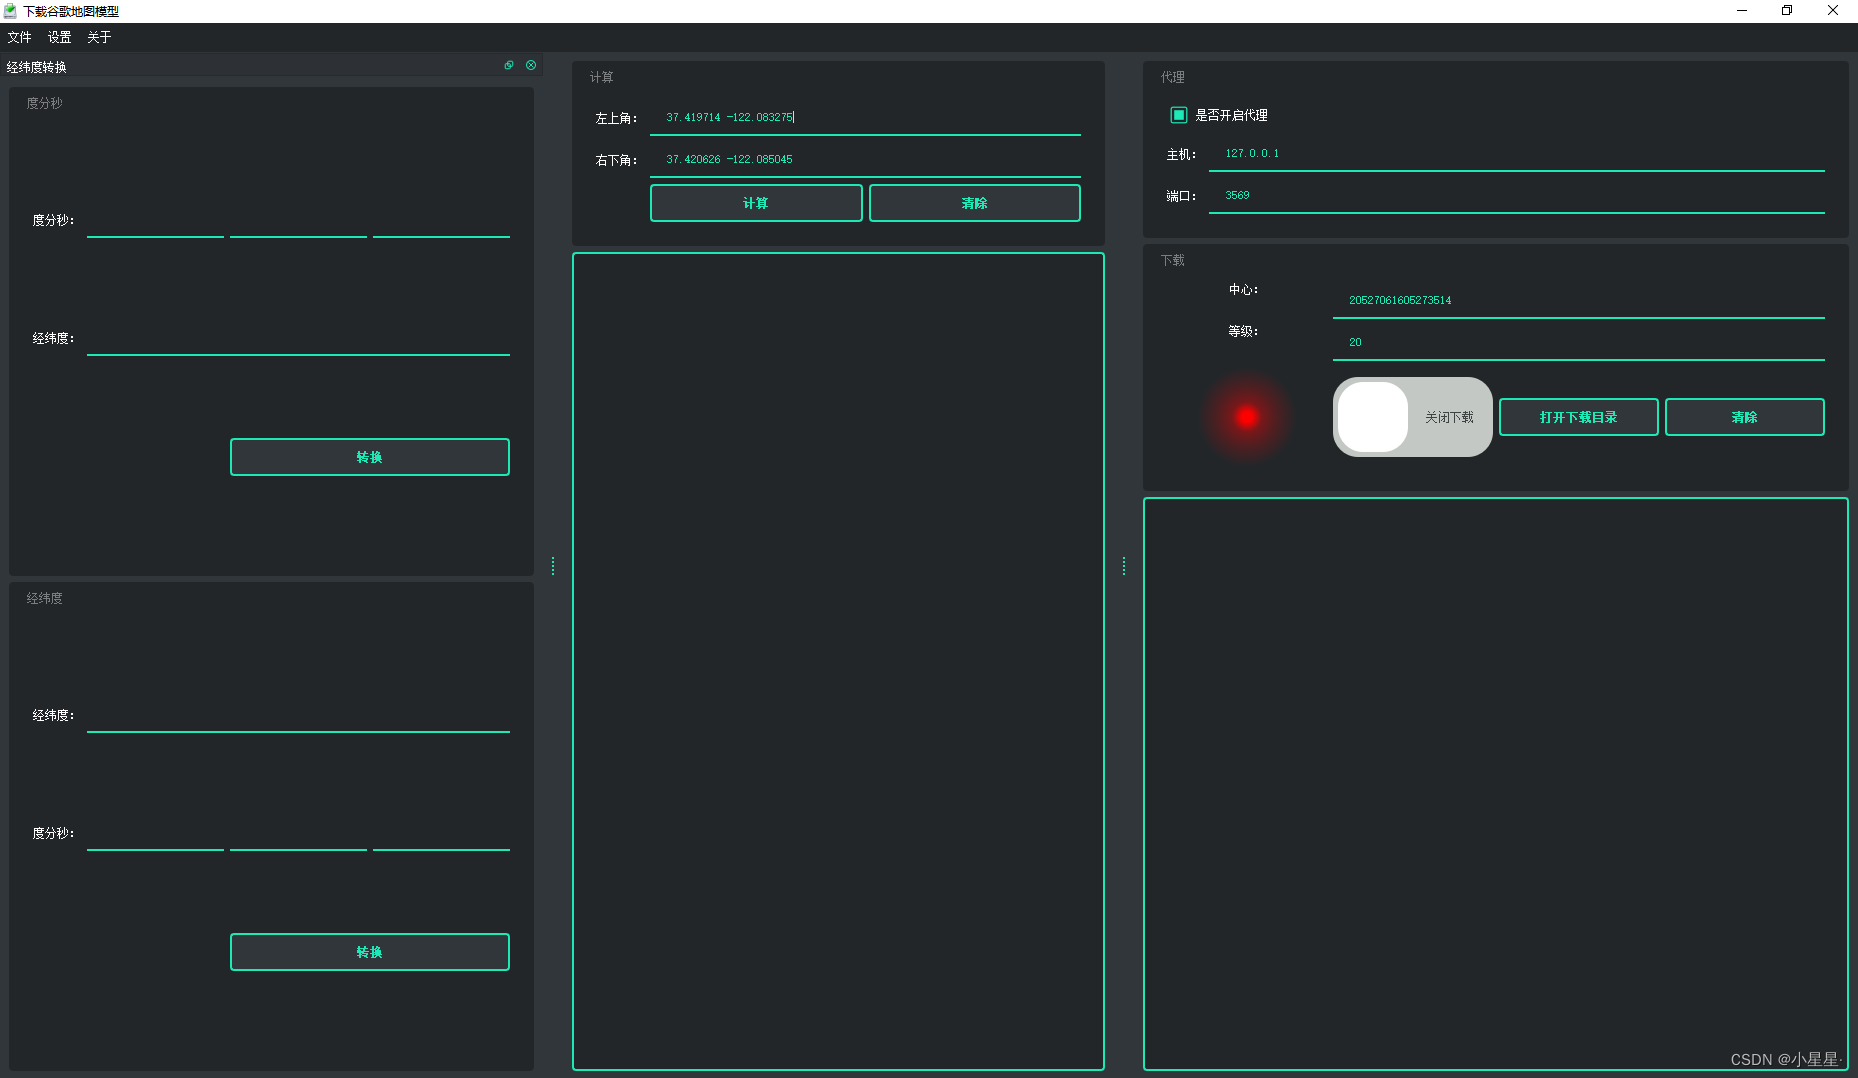This screenshot has width=1858, height=1078.
Task: Focus the 左上角 coordinate field
Action: click(865, 118)
